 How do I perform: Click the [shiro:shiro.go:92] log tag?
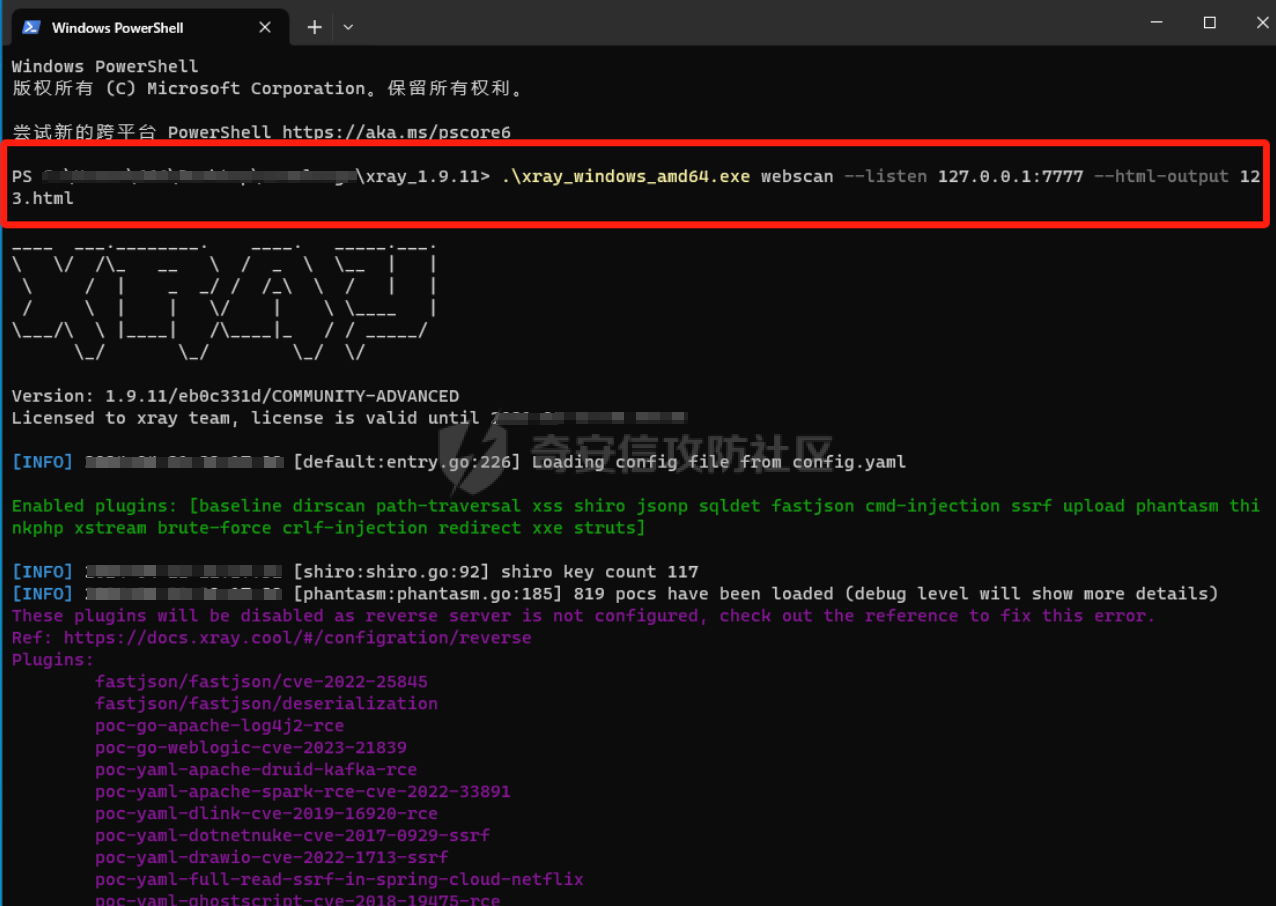pos(391,572)
